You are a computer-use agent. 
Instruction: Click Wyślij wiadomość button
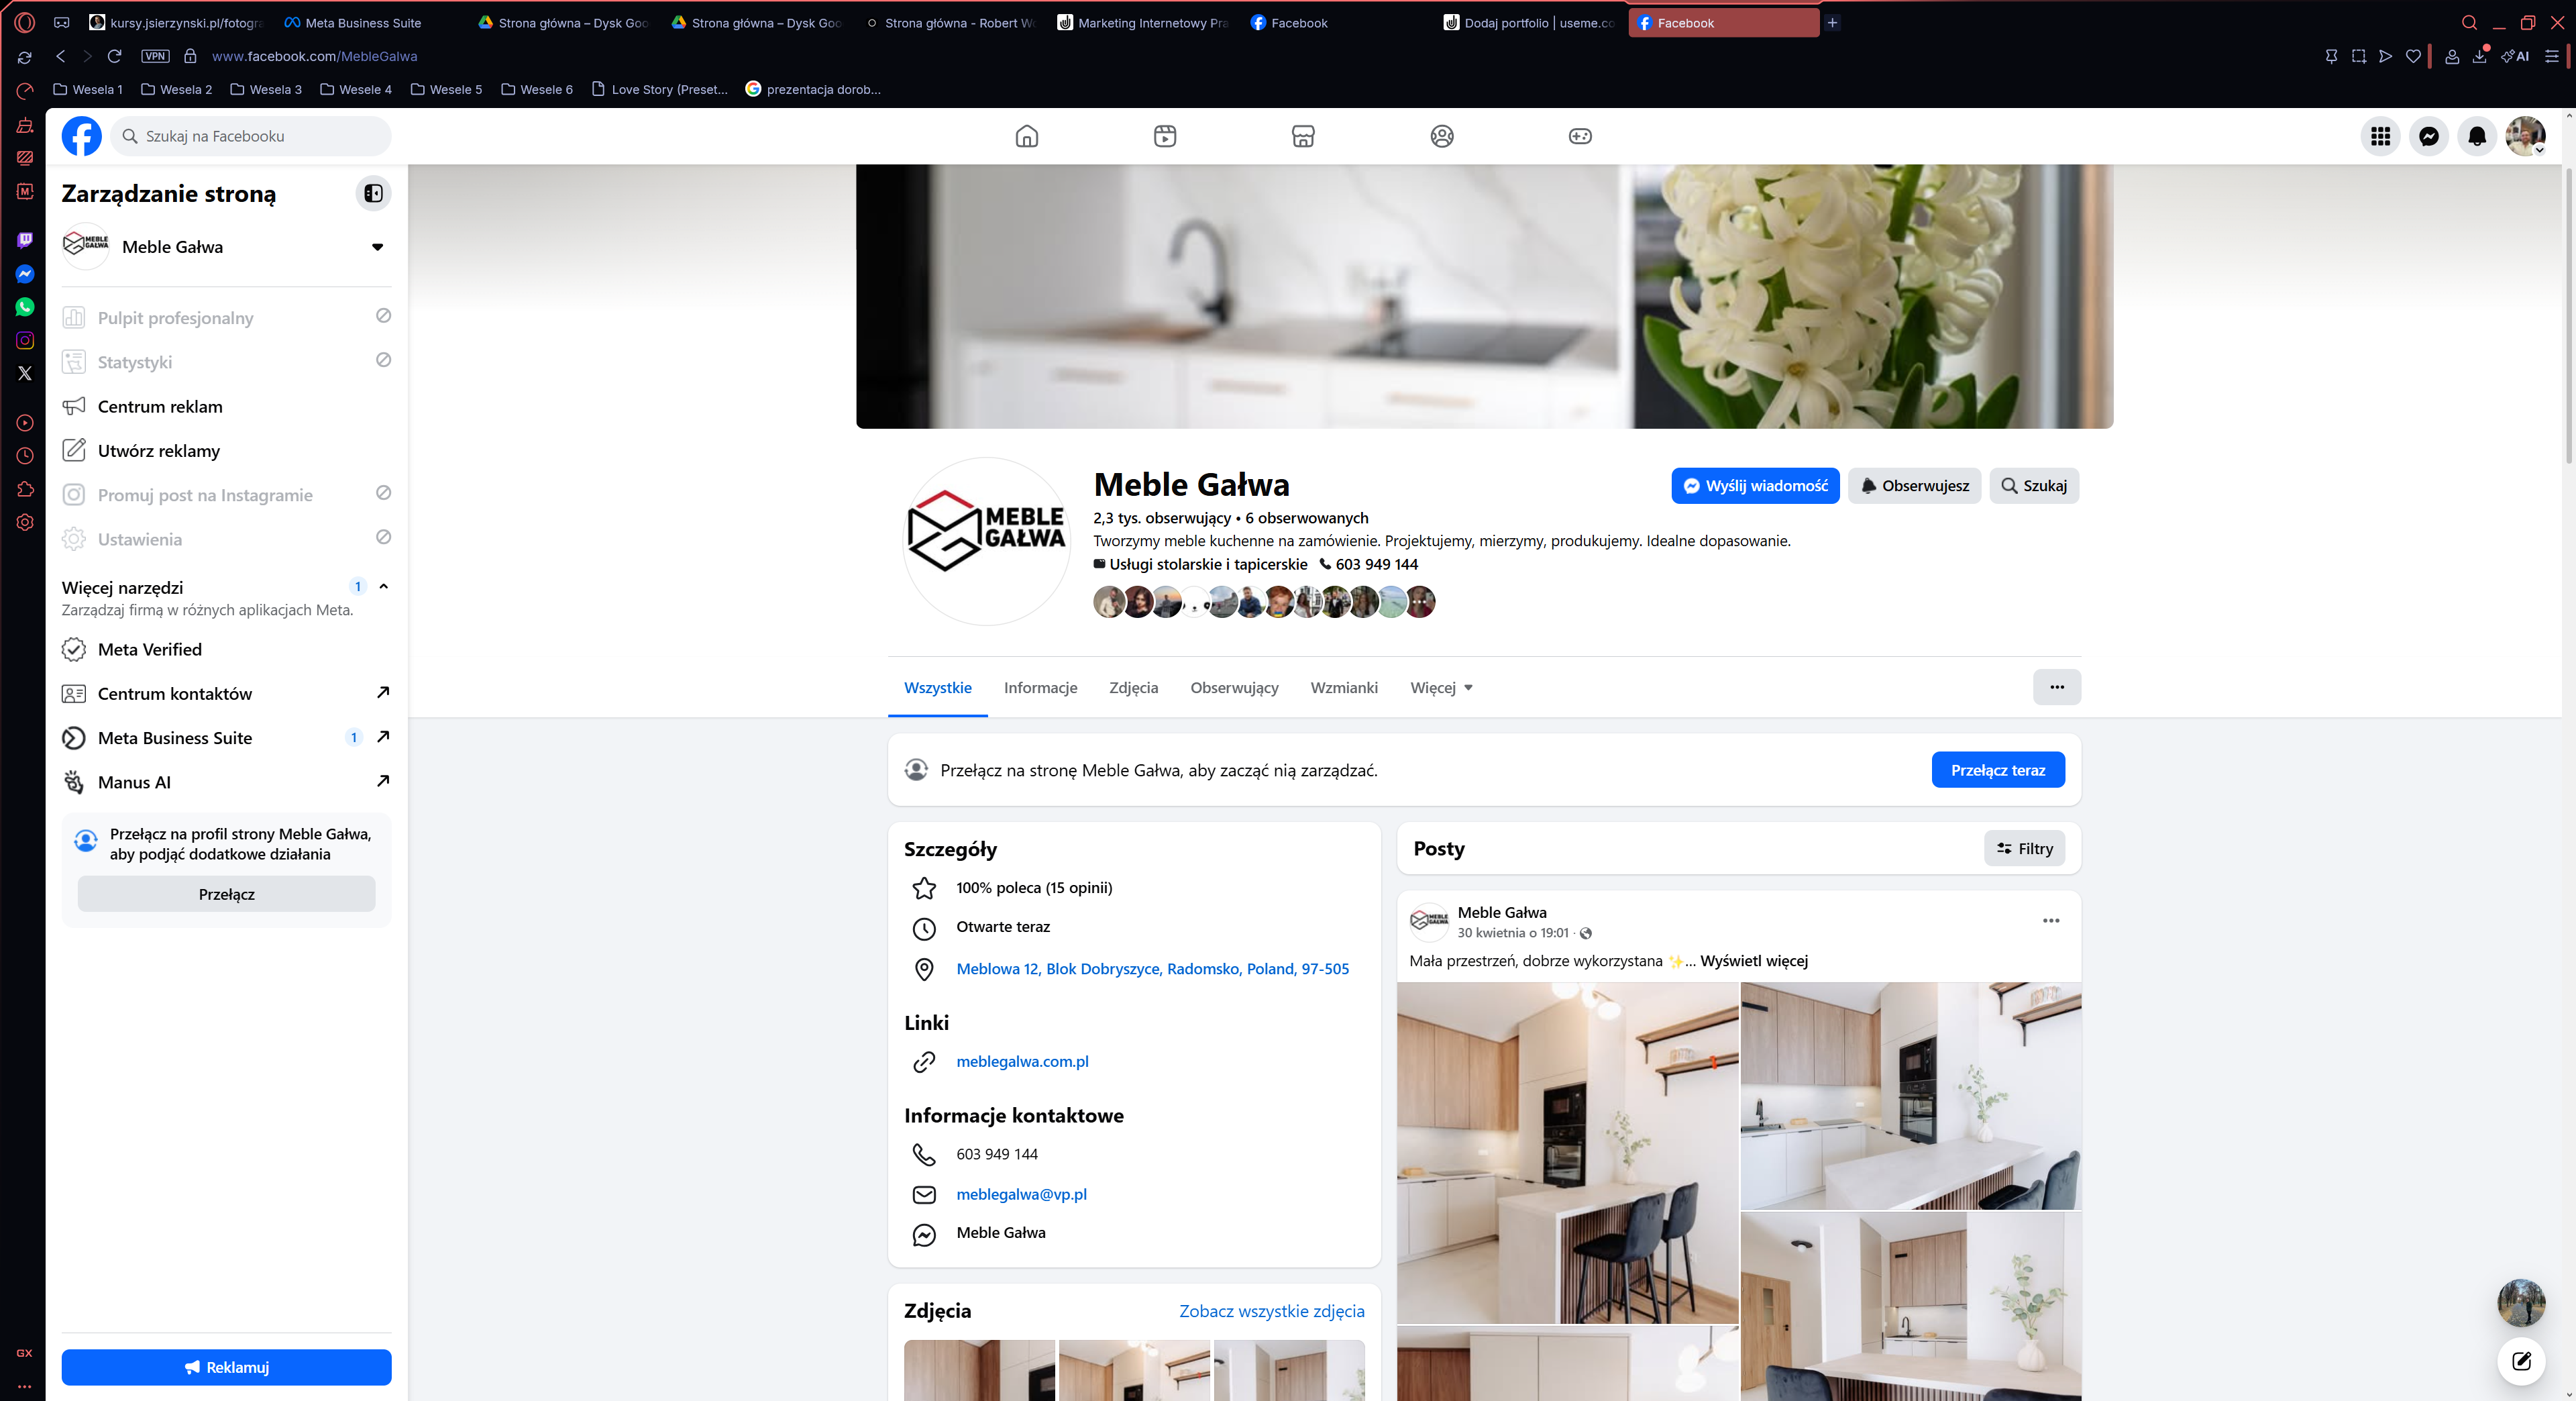click(1755, 486)
